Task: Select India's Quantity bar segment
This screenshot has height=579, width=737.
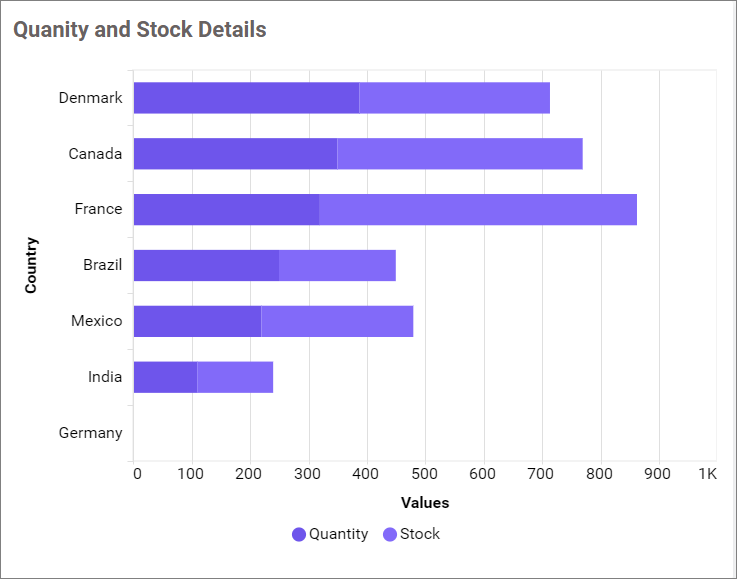Action: pyautogui.click(x=165, y=377)
